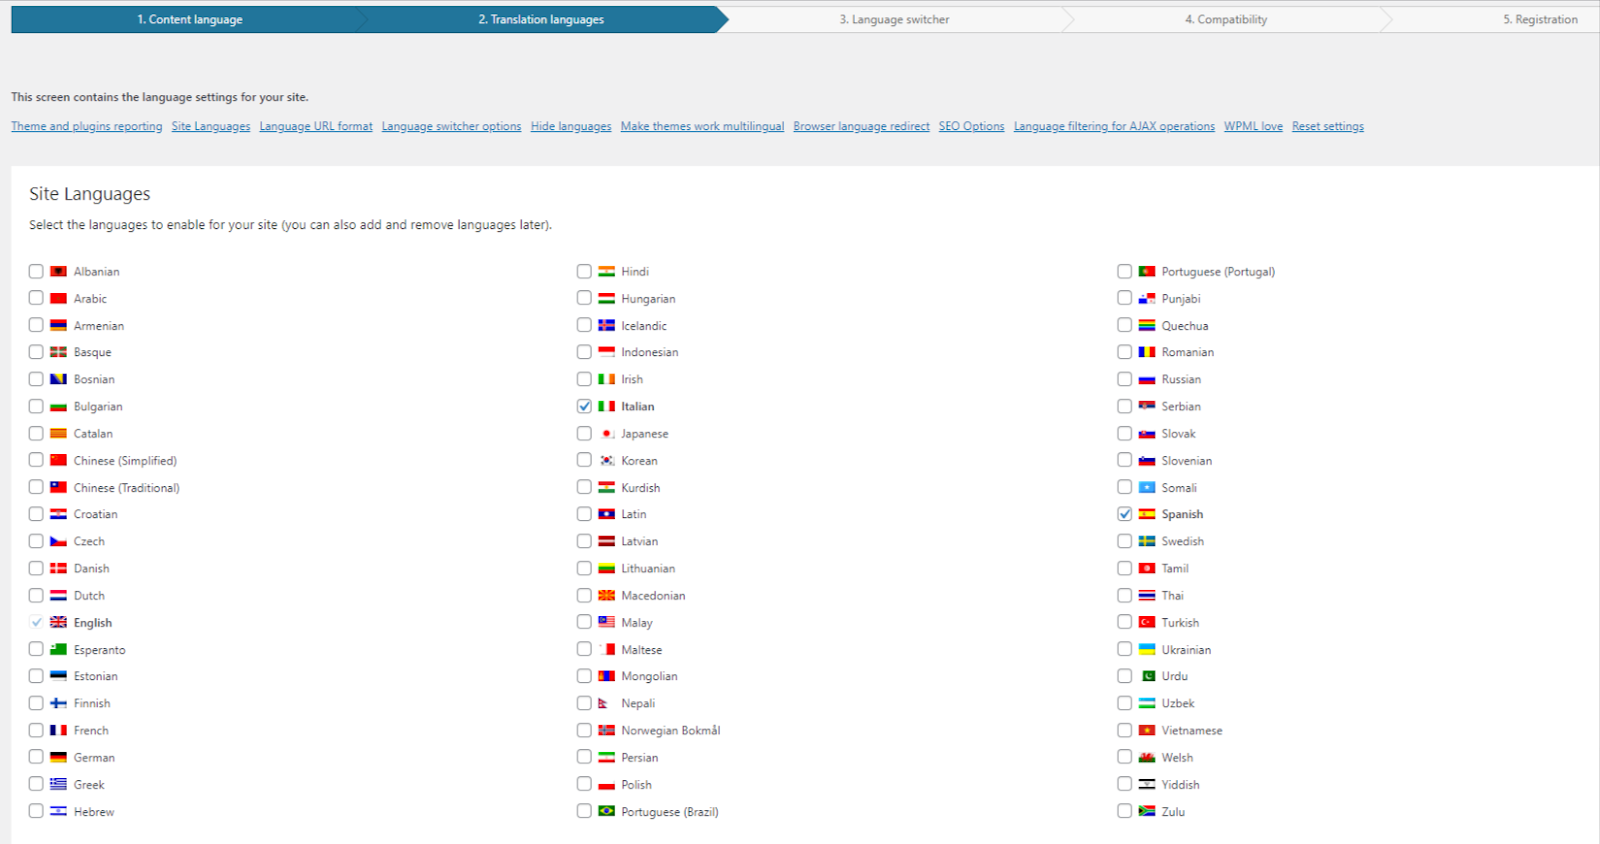Click the Esperanto green flag icon
Screen dimensions: 1600x844
pyautogui.click(x=58, y=650)
